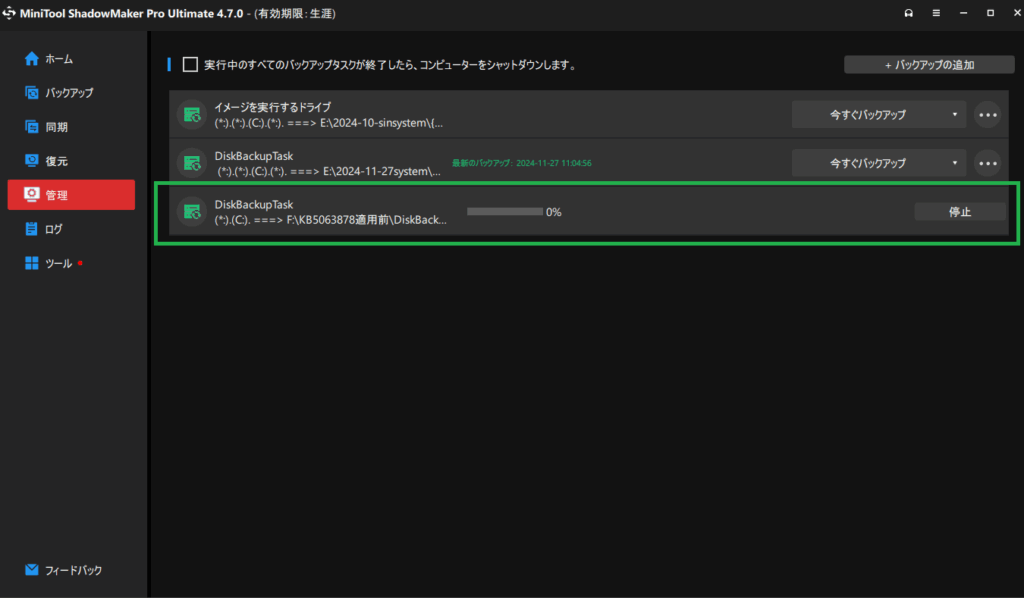The image size is (1024, 598).
Task: Click the Feedback envelope icon
Action: [x=31, y=570]
